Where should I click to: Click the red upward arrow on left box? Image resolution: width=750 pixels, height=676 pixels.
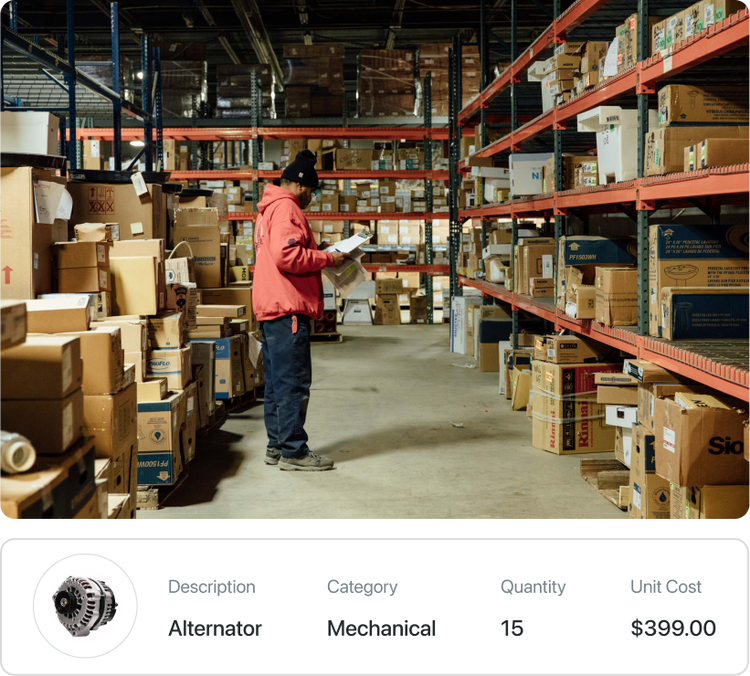point(7,275)
